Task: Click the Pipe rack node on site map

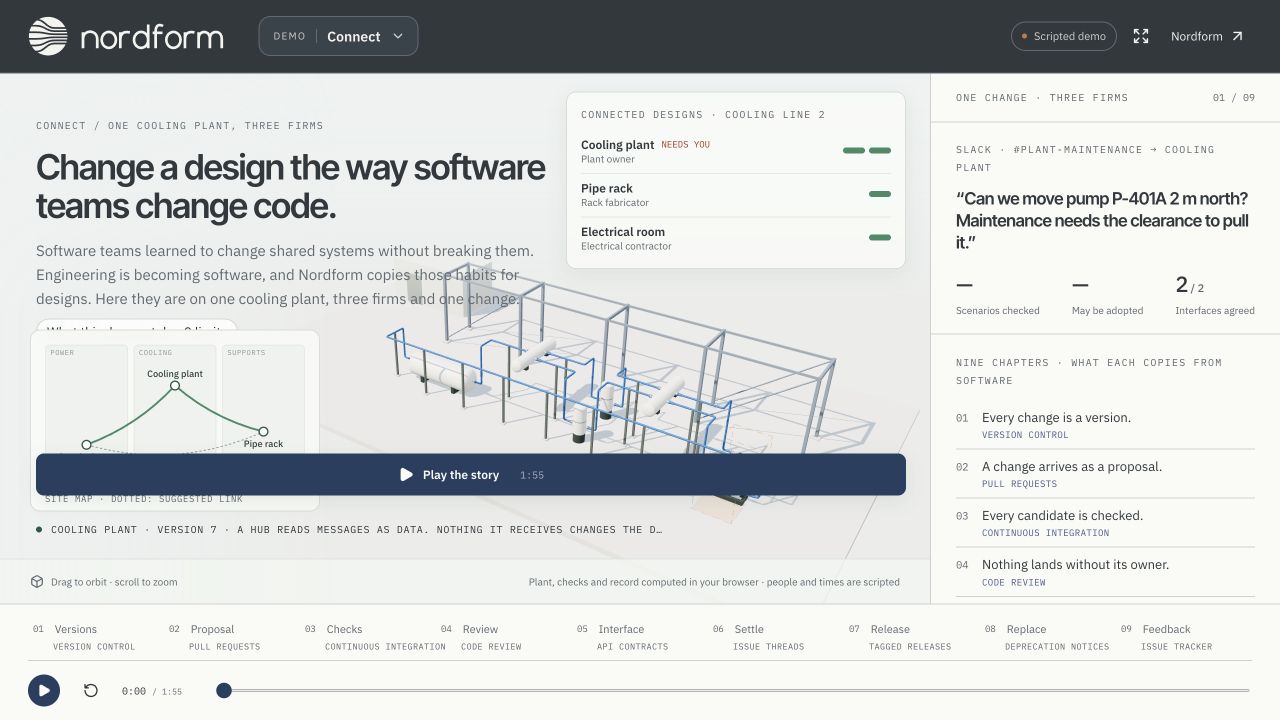Action: click(263, 432)
